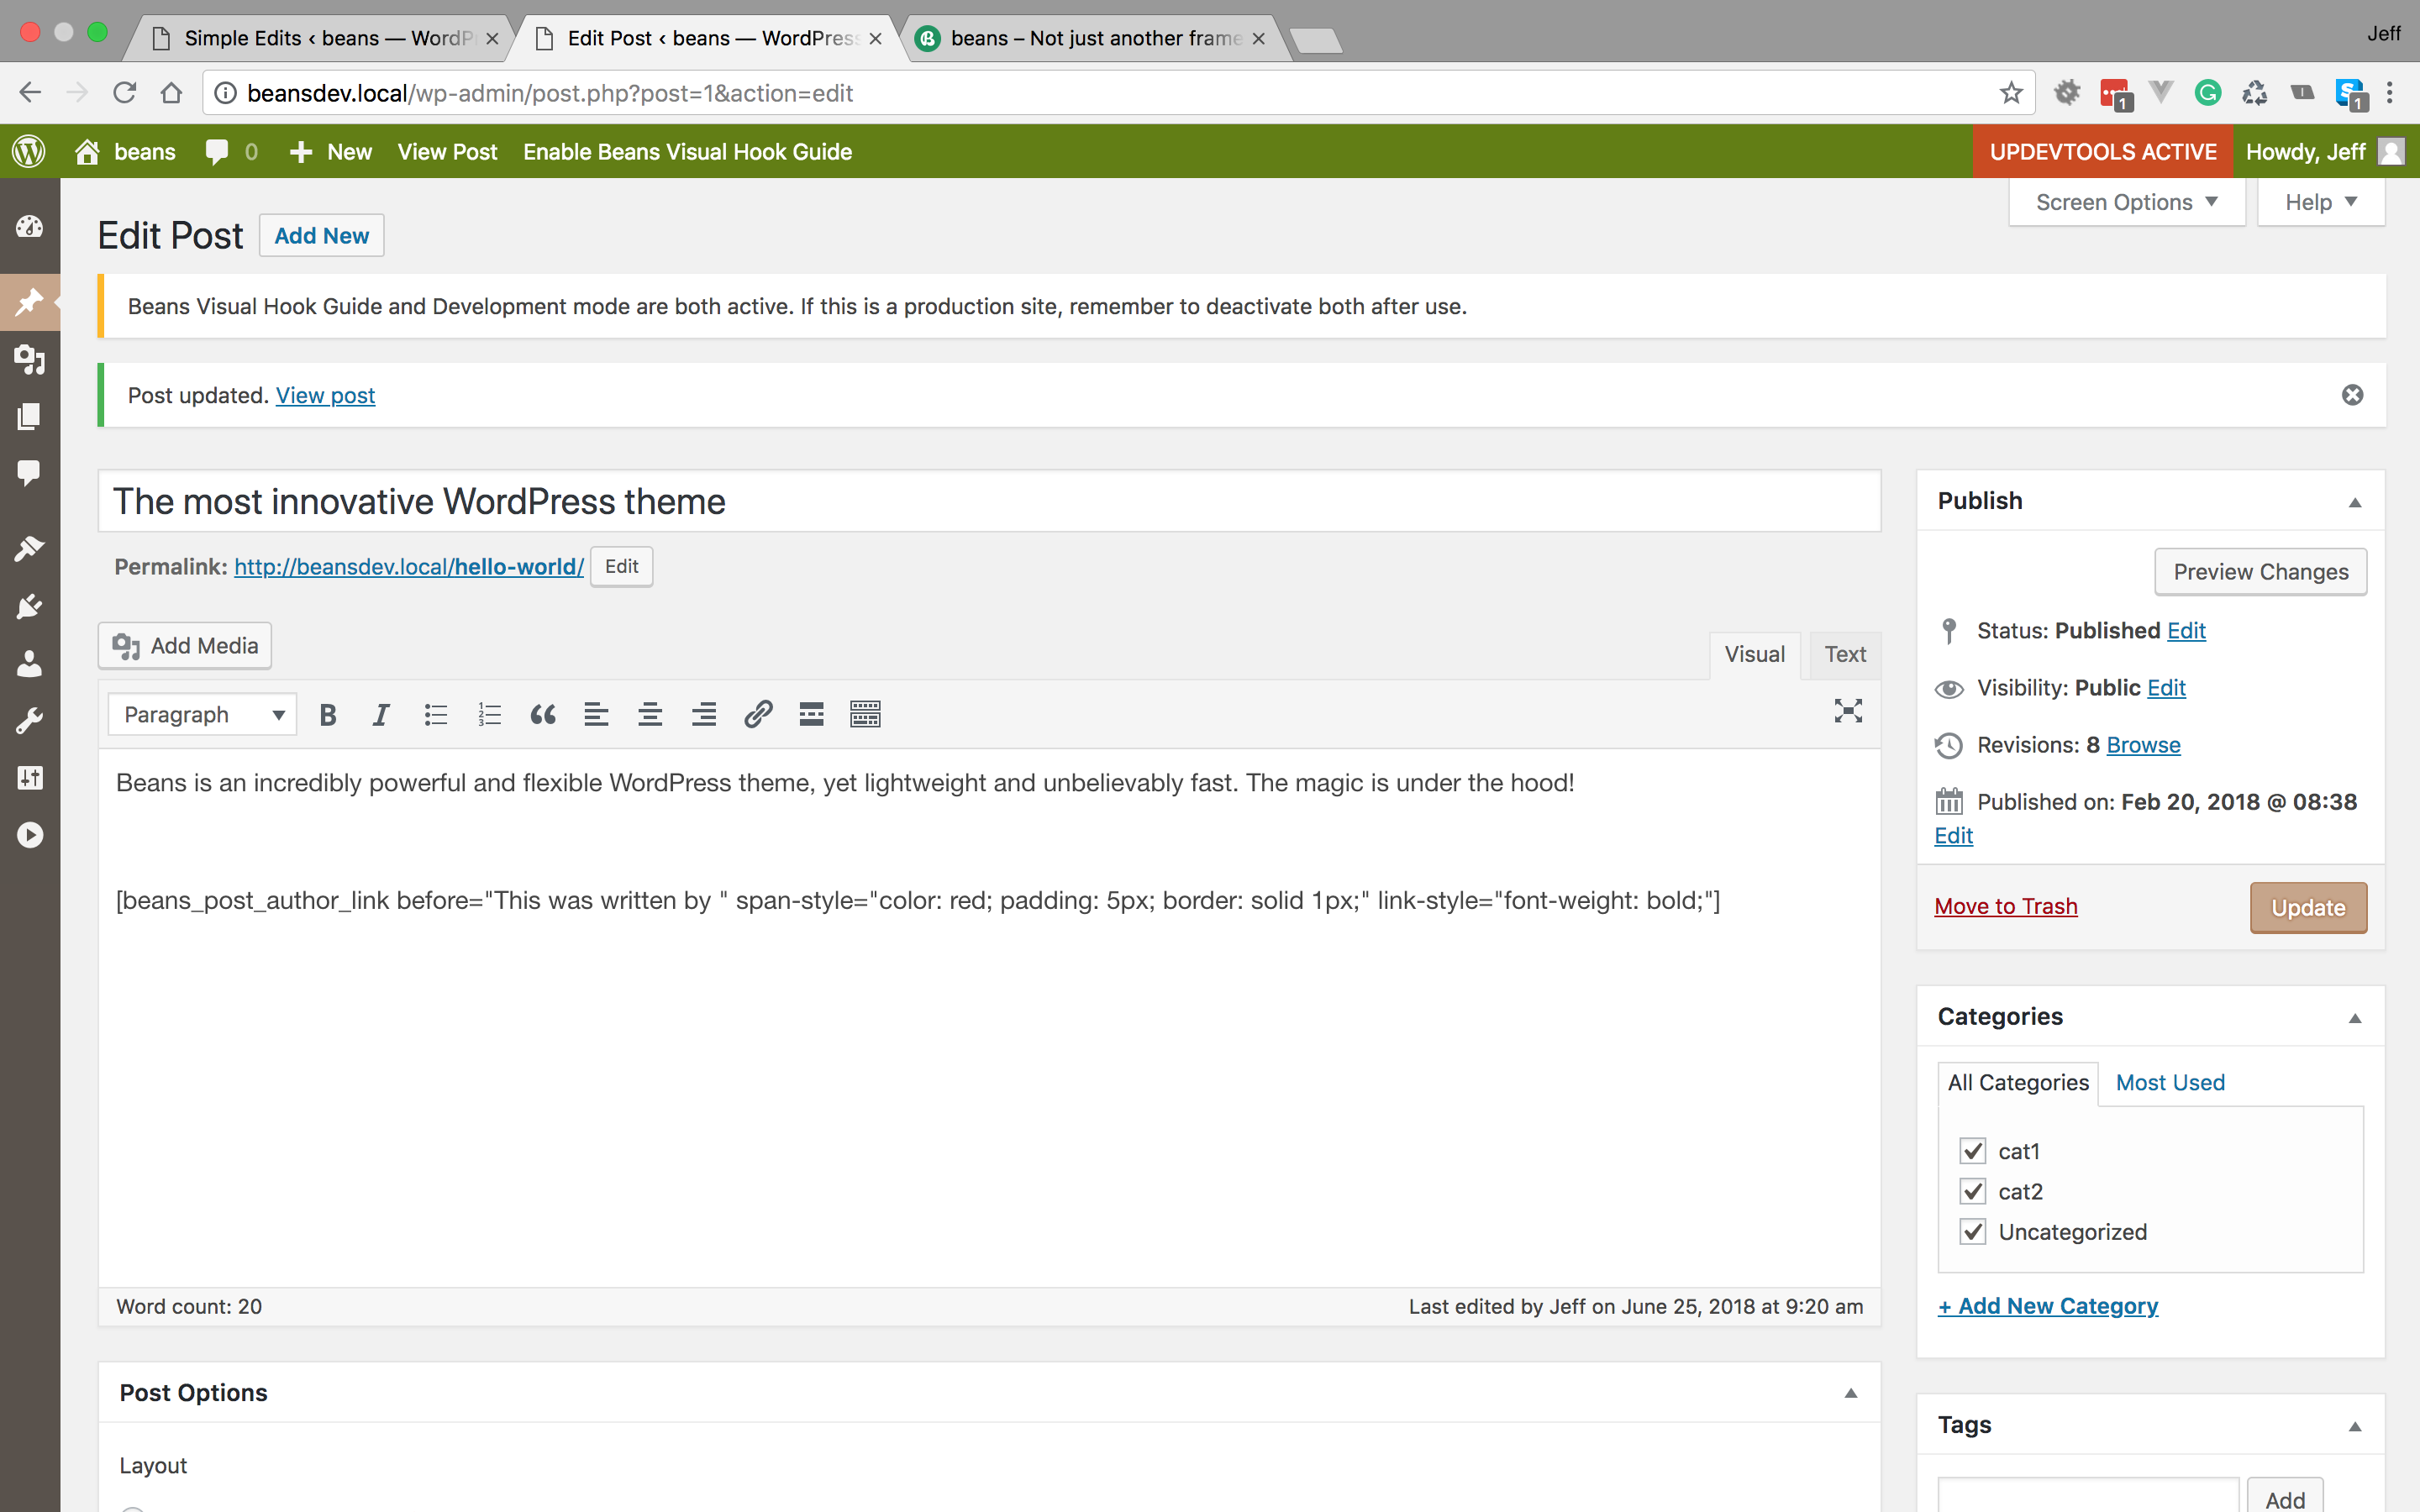Insert a bulleted list

(x=435, y=714)
